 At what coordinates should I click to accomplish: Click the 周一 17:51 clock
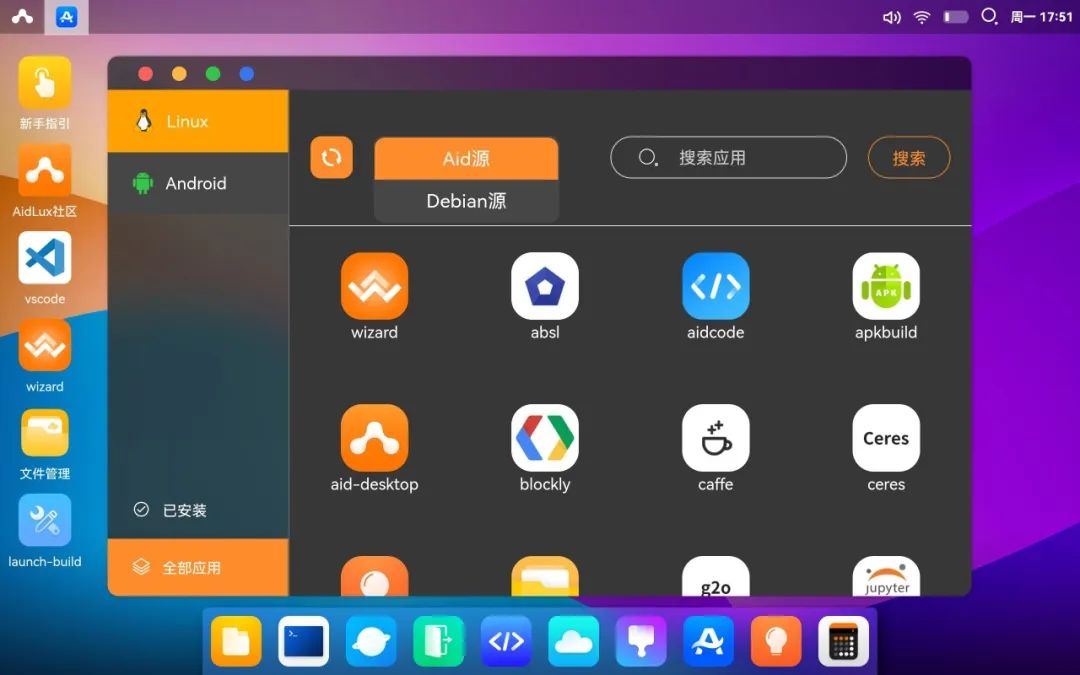click(x=1041, y=17)
